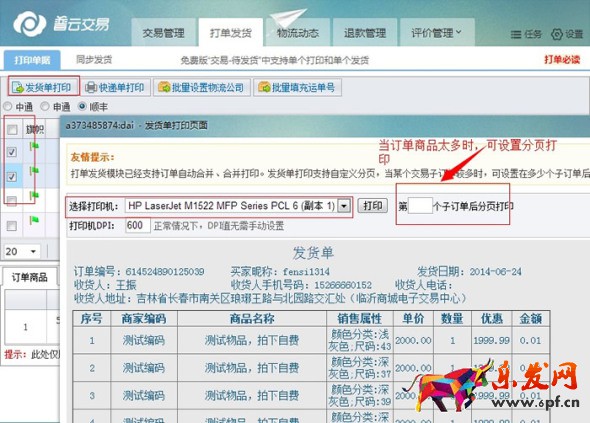Viewport: 590px width, 423px height.
Task: Click the 发货单打印 document icon button
Action: pyautogui.click(x=18, y=88)
